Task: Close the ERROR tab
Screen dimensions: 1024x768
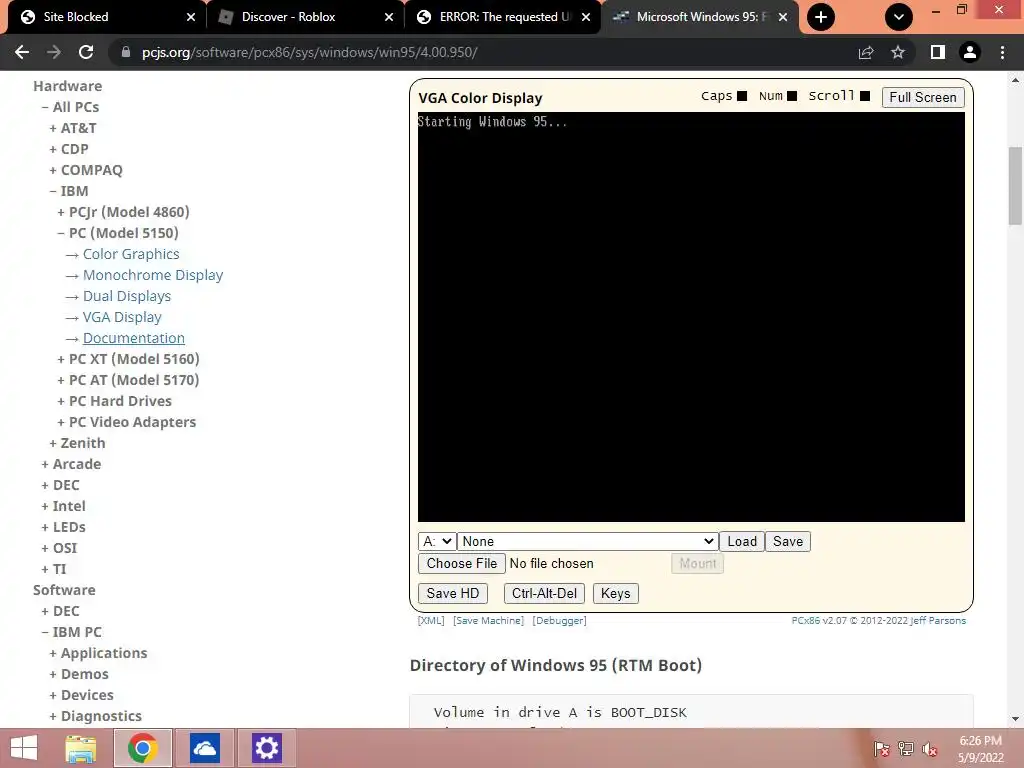Action: click(586, 17)
